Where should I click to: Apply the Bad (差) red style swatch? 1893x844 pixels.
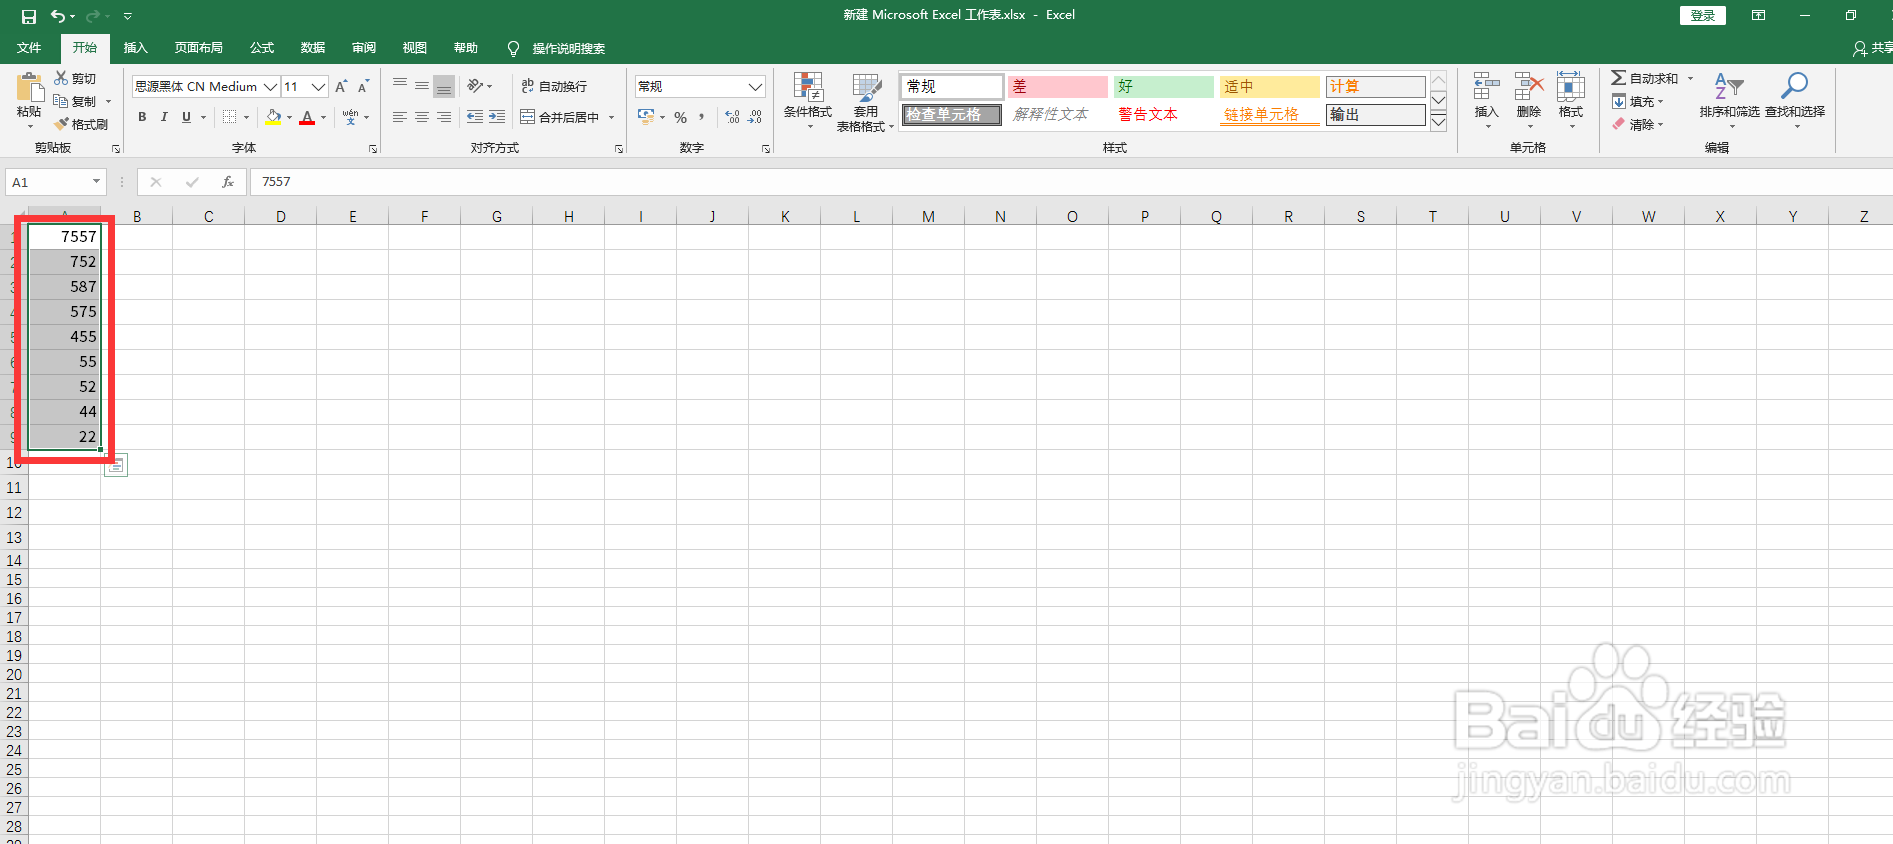coord(1058,87)
